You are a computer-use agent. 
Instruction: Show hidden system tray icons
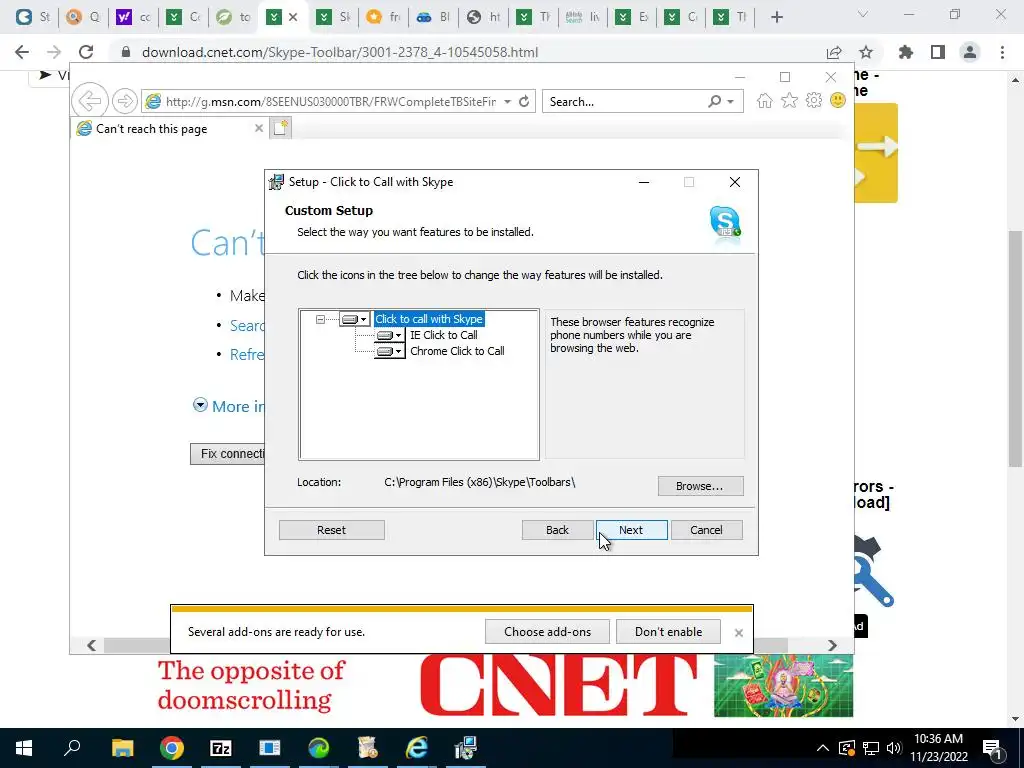[823, 748]
